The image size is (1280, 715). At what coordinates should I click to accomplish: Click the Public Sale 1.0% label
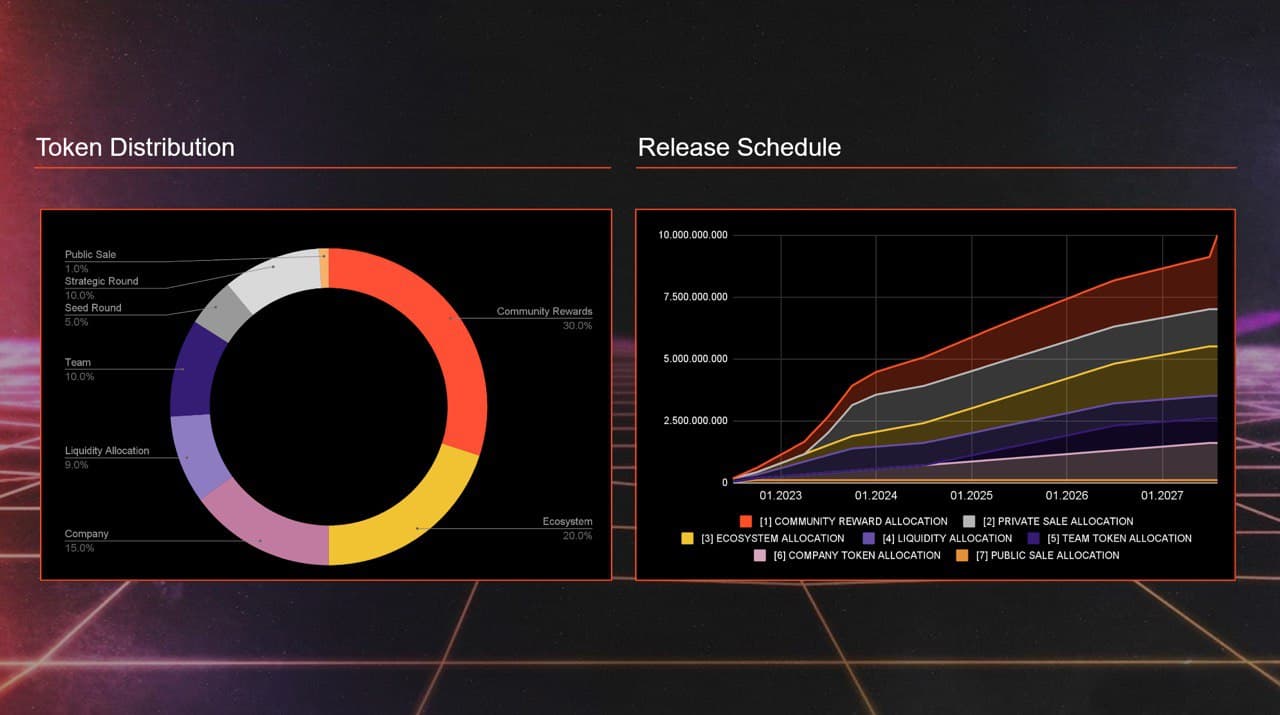pos(90,261)
